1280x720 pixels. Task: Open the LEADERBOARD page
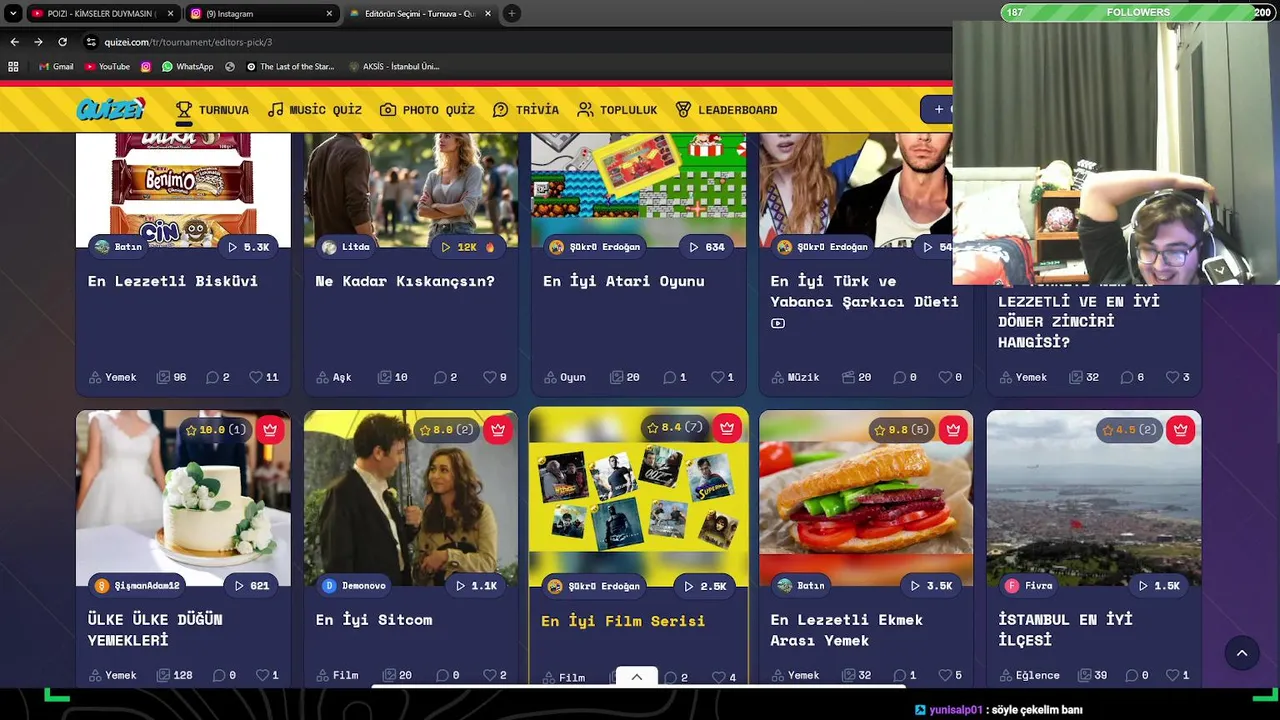[x=726, y=110]
